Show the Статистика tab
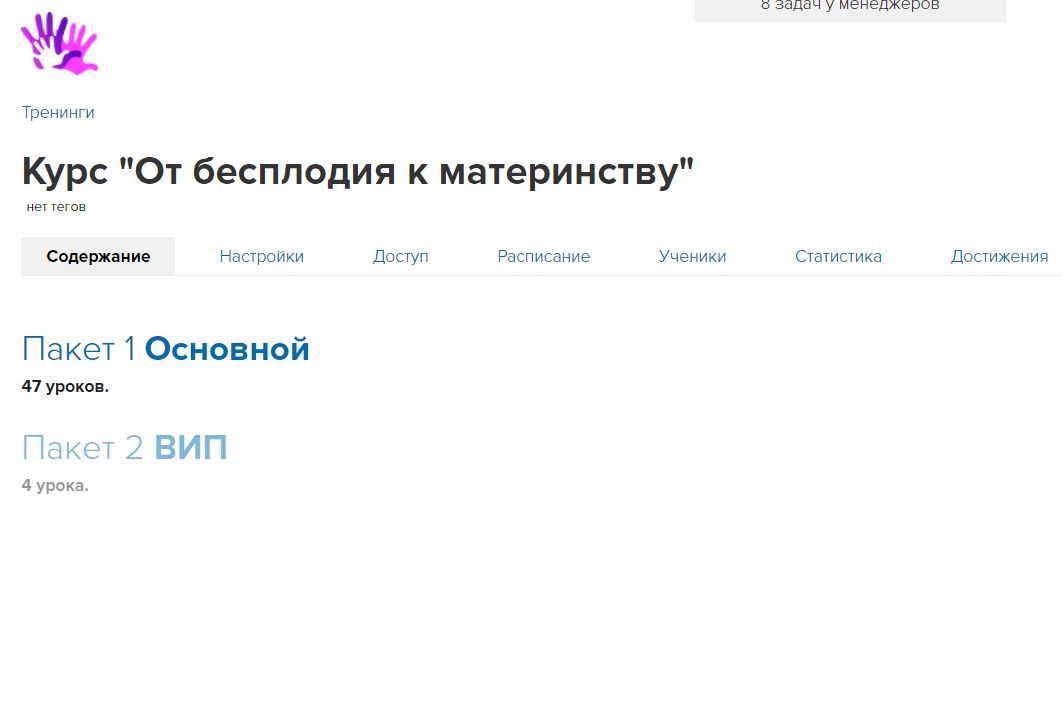 click(x=838, y=257)
